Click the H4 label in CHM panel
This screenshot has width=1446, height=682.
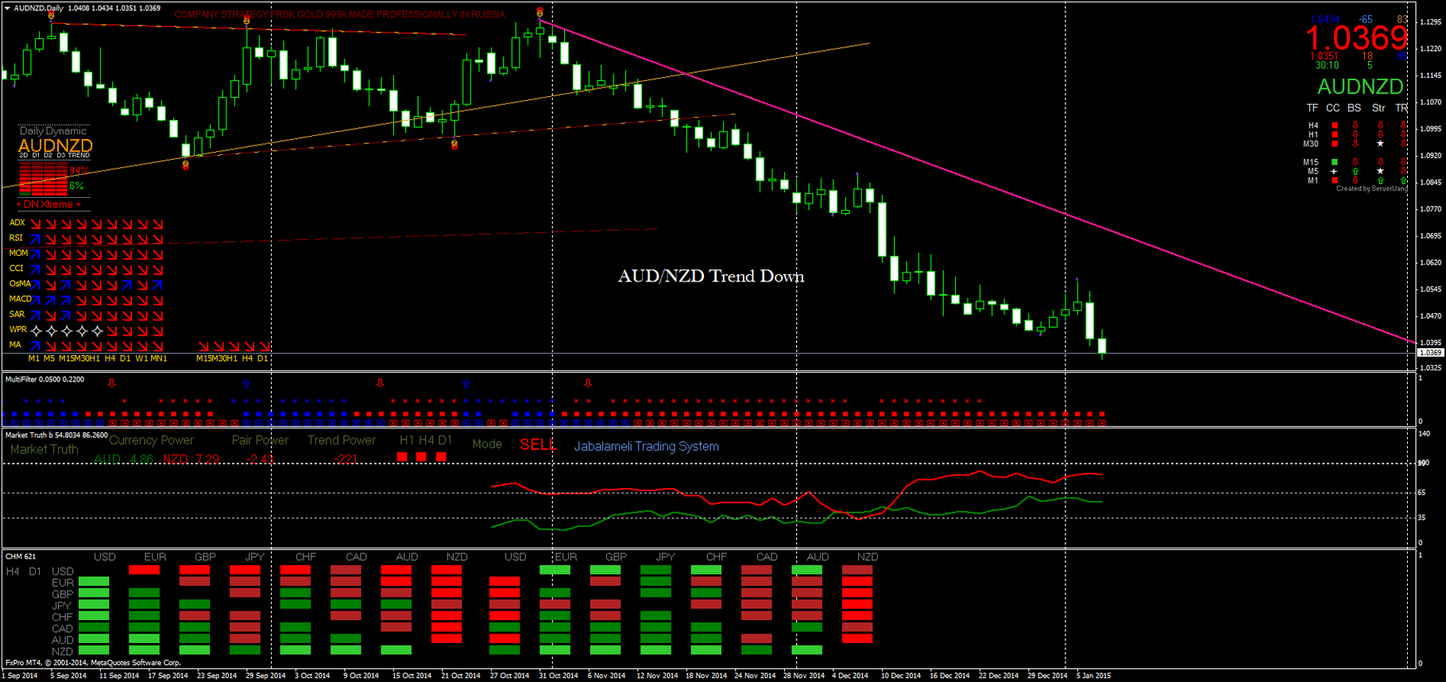click(12, 571)
